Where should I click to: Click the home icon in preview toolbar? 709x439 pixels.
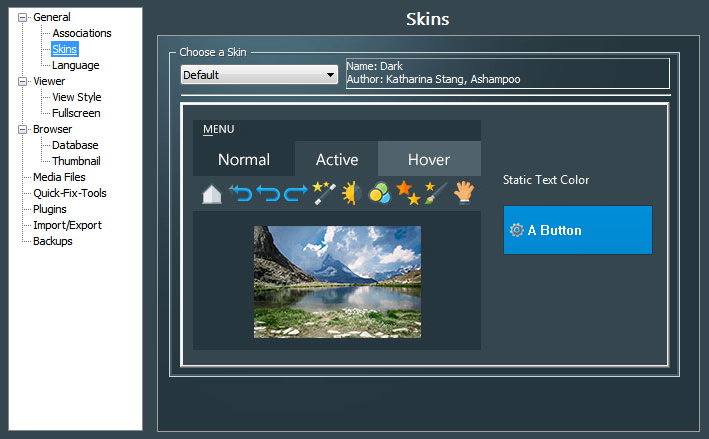[210, 193]
